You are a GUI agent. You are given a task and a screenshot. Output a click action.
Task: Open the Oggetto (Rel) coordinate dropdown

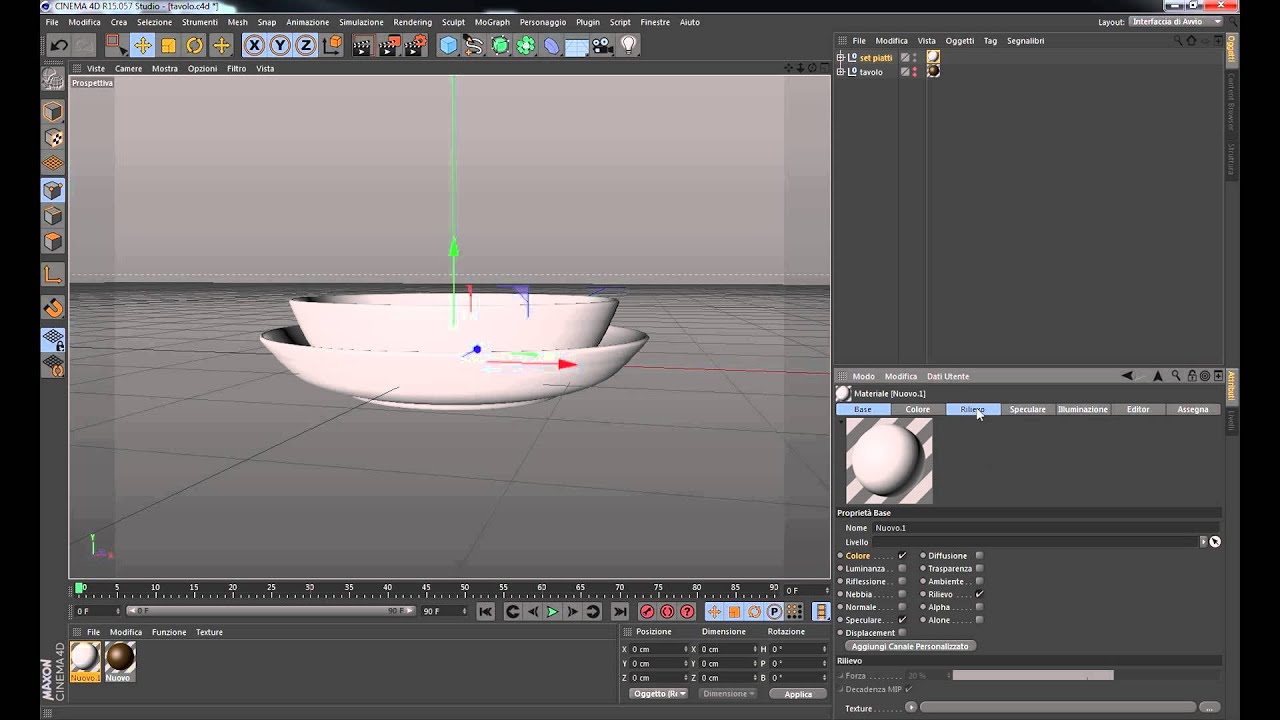click(659, 693)
